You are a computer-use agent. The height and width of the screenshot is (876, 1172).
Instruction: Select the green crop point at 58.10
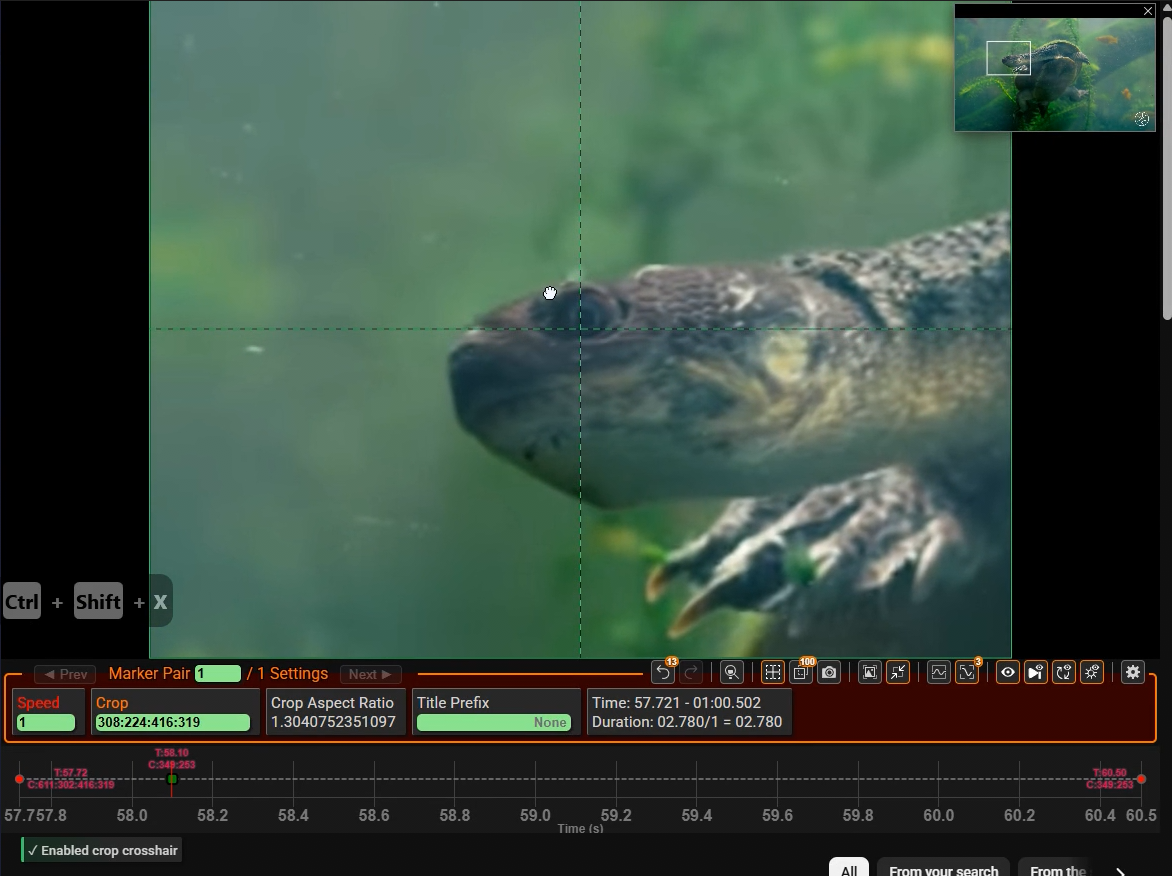172,780
